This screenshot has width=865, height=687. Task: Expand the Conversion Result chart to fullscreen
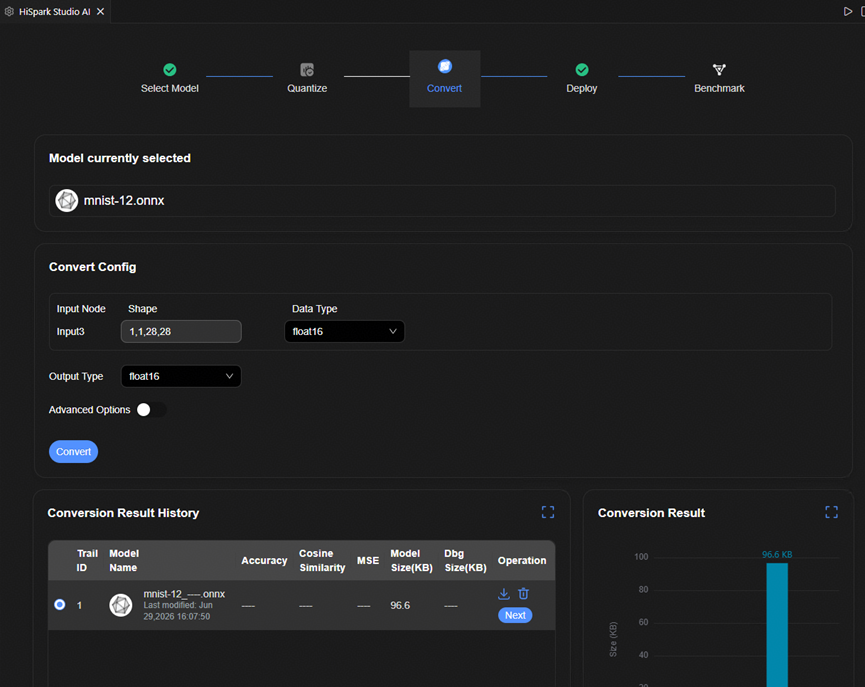click(831, 512)
